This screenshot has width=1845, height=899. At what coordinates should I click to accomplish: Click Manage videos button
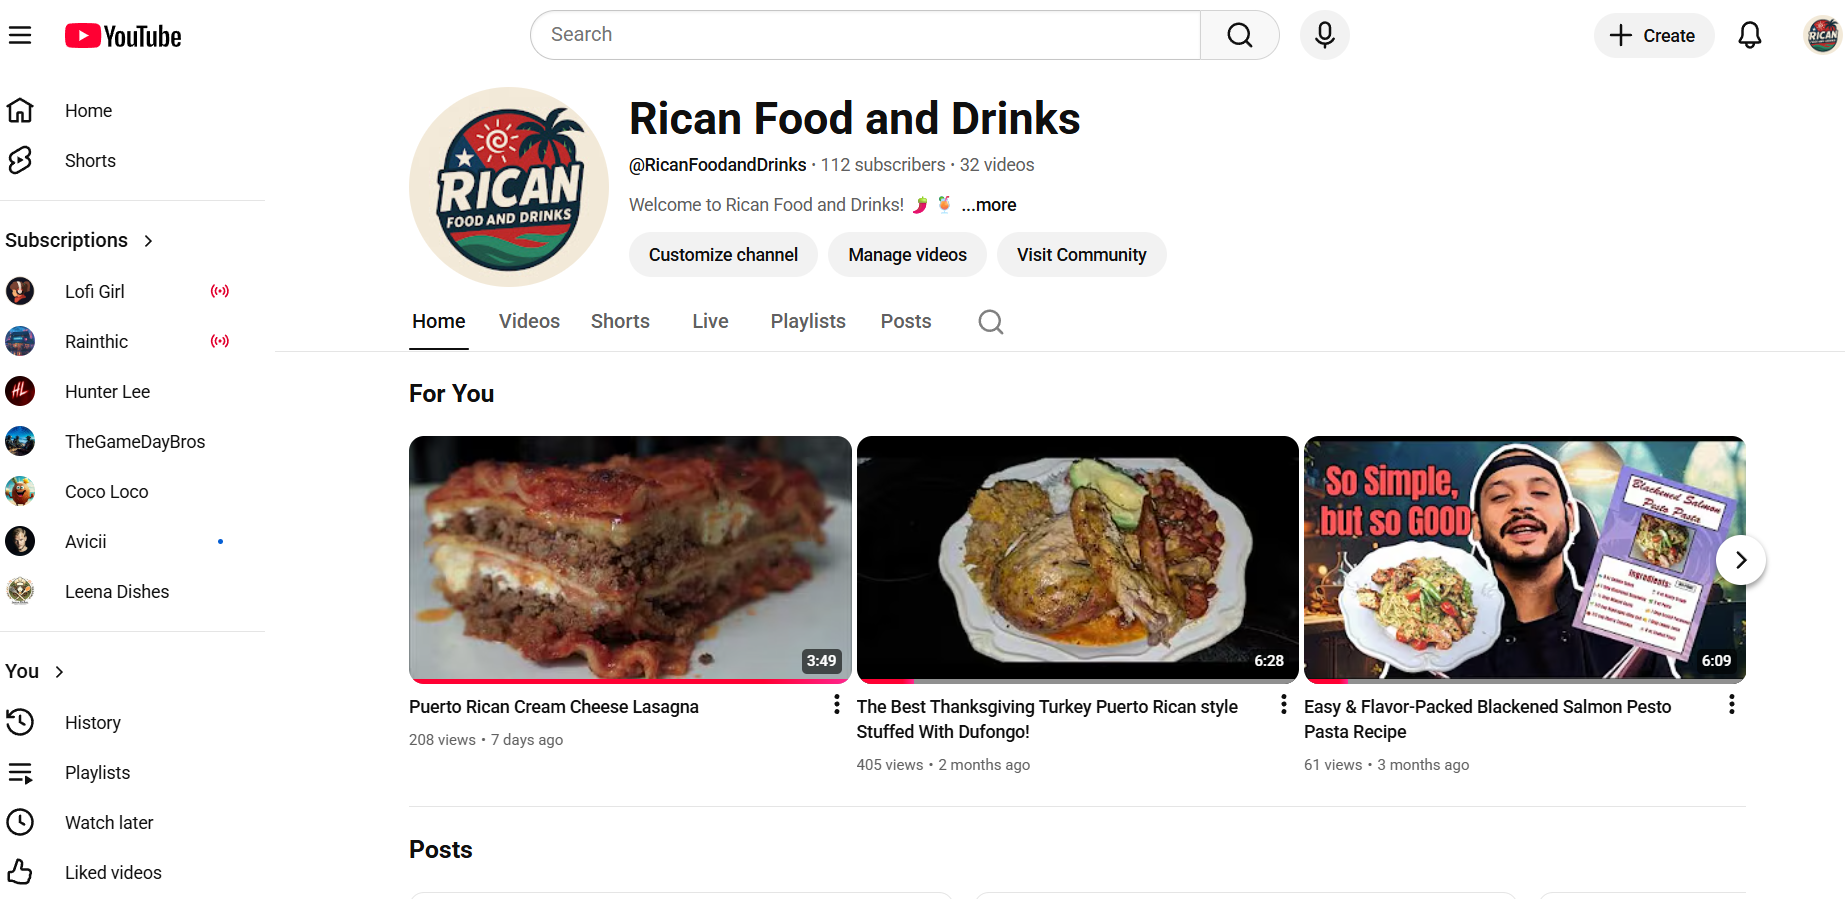pyautogui.click(x=908, y=255)
